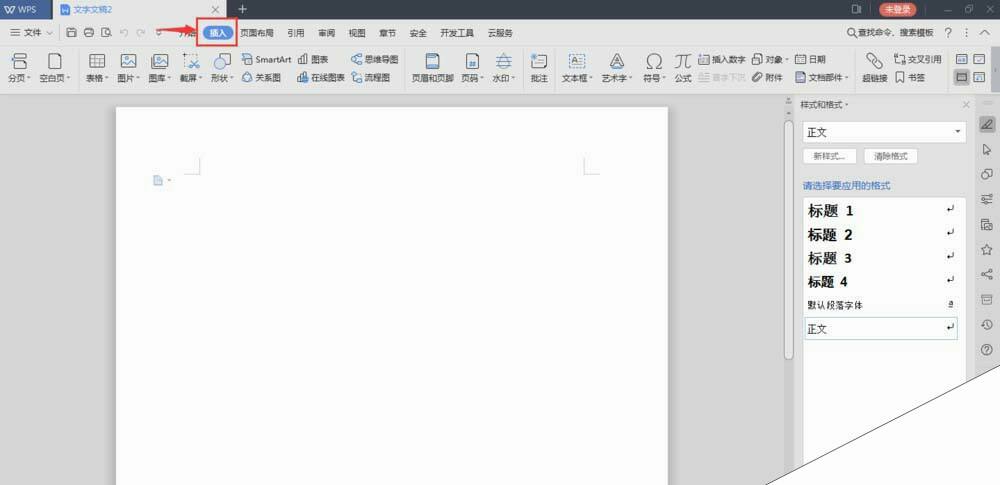Open the 审阅 review tab
1000x485 pixels.
[326, 33]
